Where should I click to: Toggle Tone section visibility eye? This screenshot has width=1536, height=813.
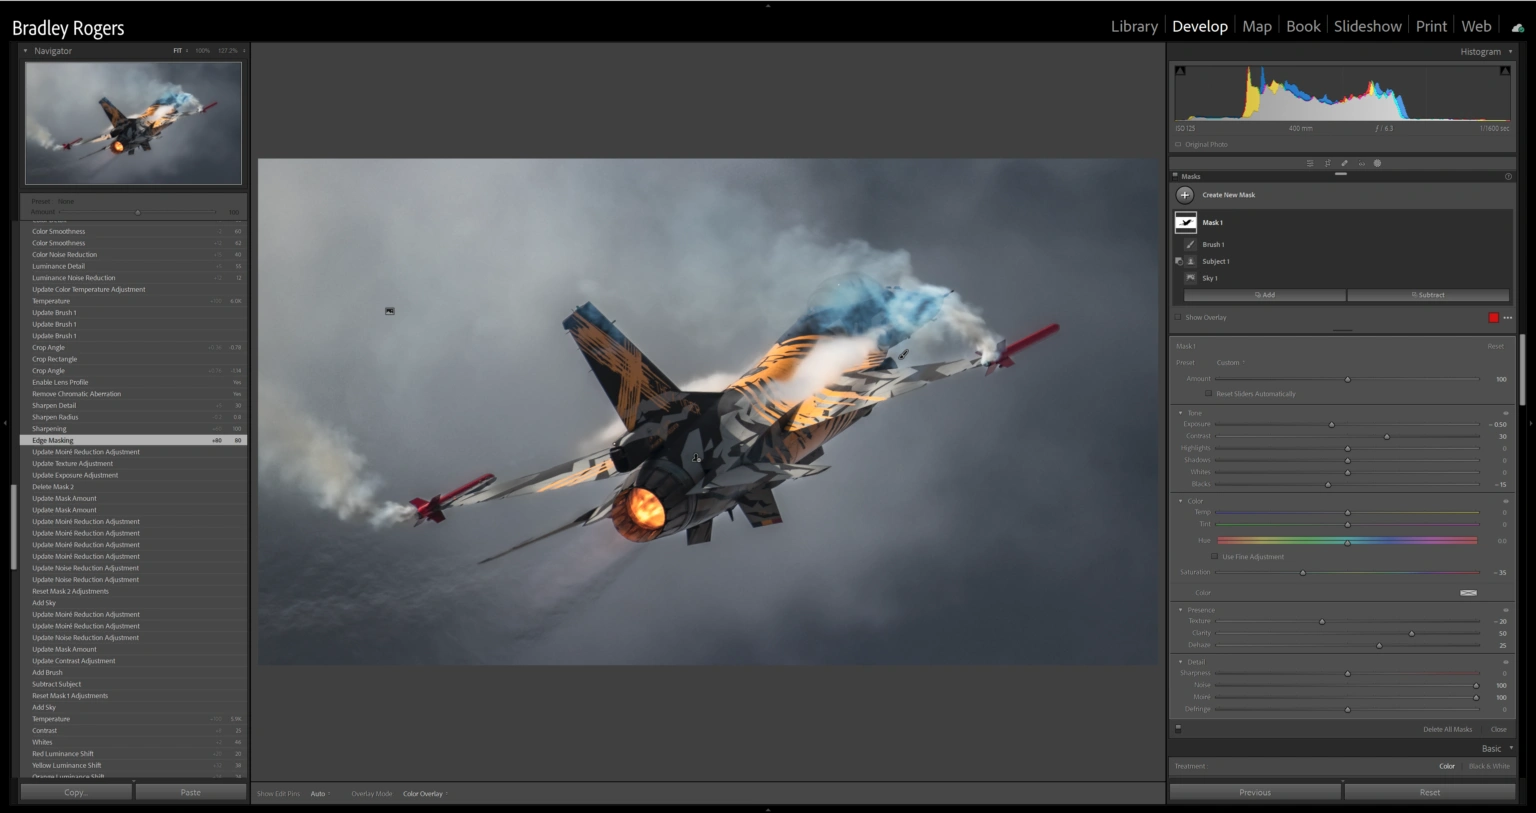click(x=1505, y=413)
